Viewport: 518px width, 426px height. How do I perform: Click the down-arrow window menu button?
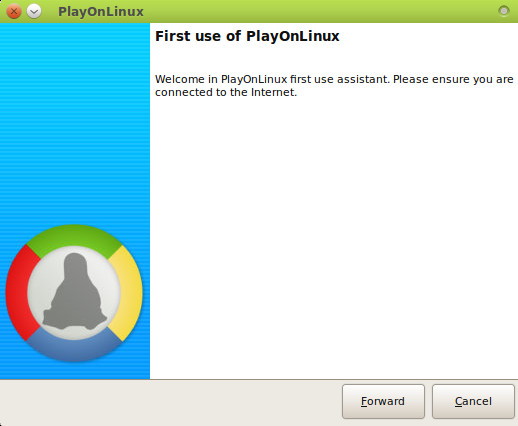click(34, 12)
